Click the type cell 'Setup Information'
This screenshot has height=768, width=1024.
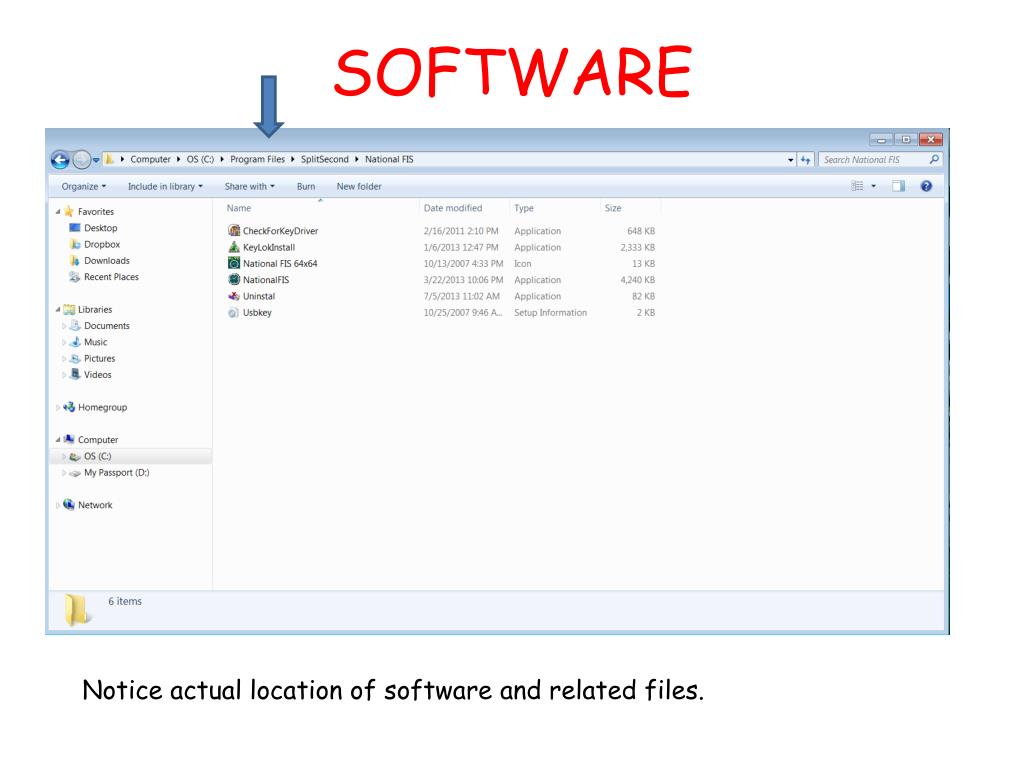(x=550, y=313)
